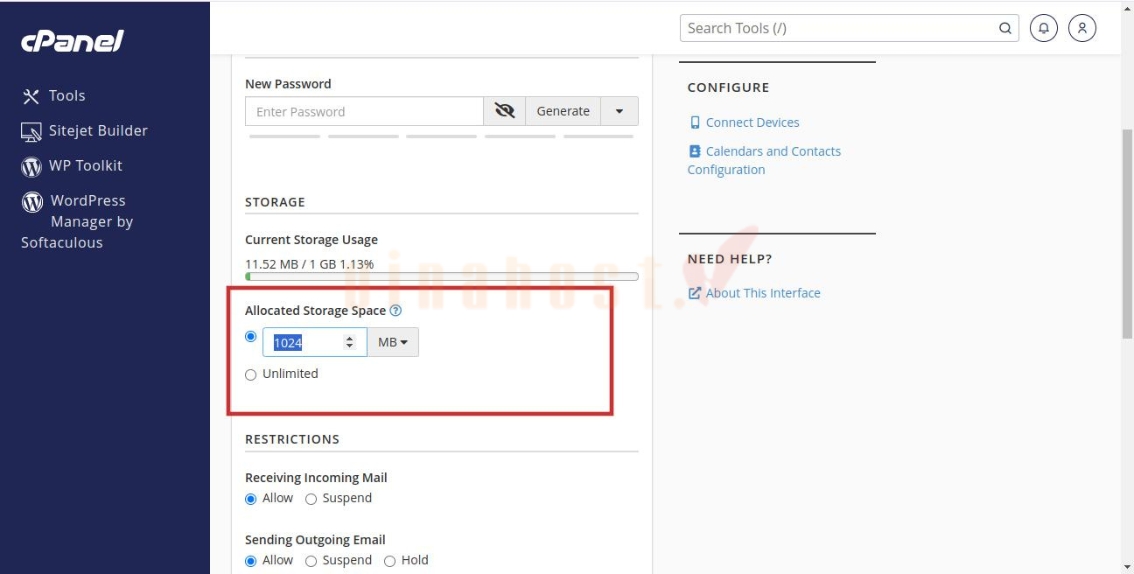Focus the Search Tools field

pyautogui.click(x=849, y=28)
